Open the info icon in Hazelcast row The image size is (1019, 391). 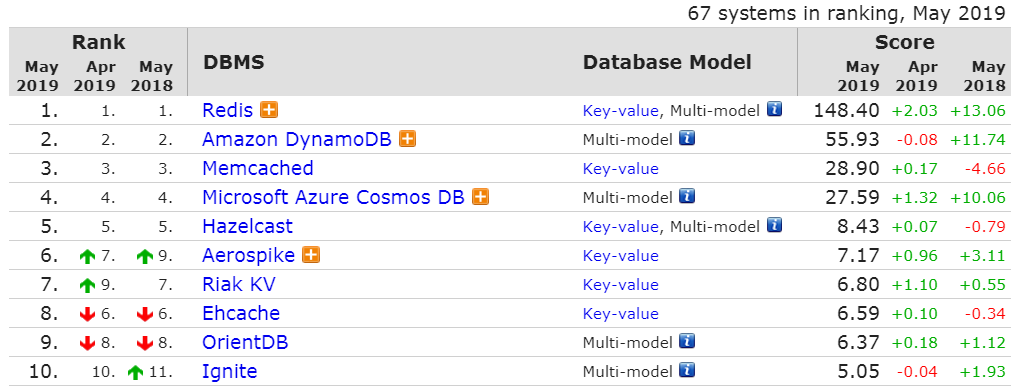click(774, 225)
